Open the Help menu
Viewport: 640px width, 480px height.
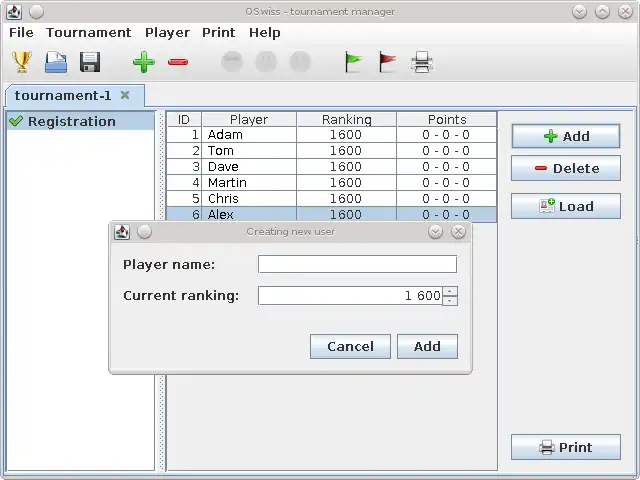coord(264,33)
